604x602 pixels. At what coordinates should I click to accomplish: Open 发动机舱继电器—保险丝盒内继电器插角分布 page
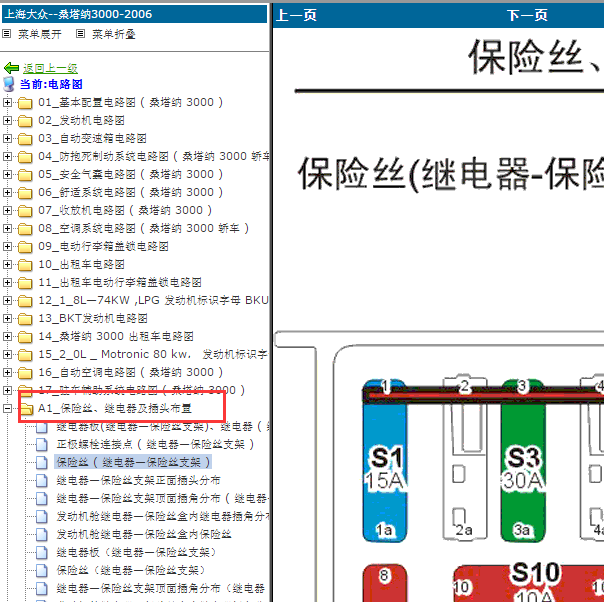pos(162,516)
